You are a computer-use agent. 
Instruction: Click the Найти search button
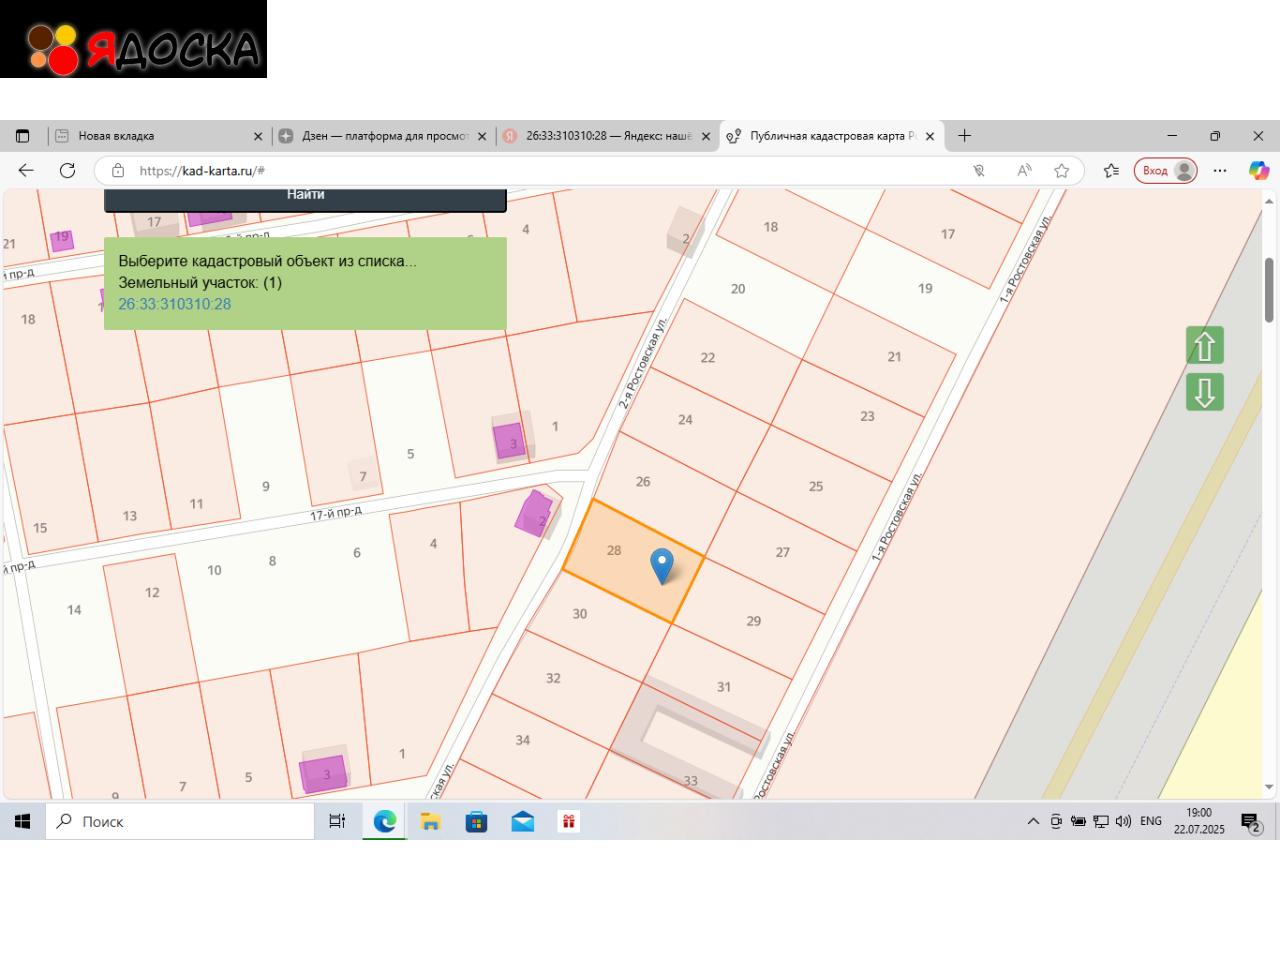[x=305, y=198]
